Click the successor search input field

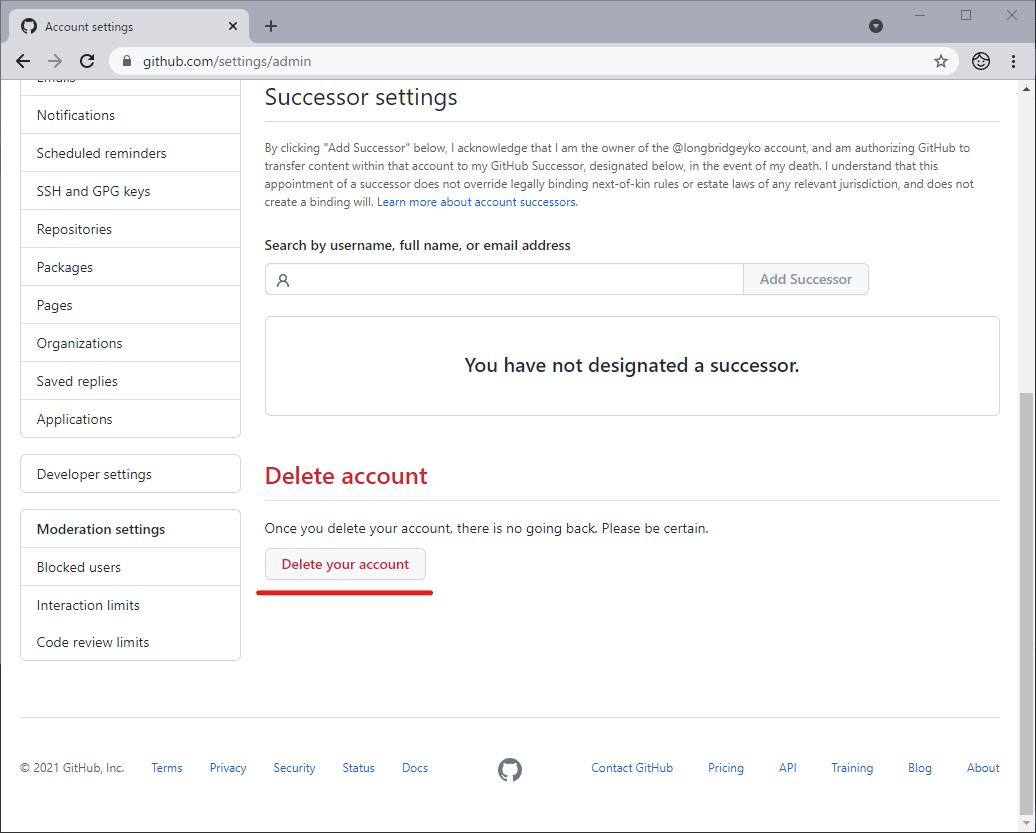[504, 279]
